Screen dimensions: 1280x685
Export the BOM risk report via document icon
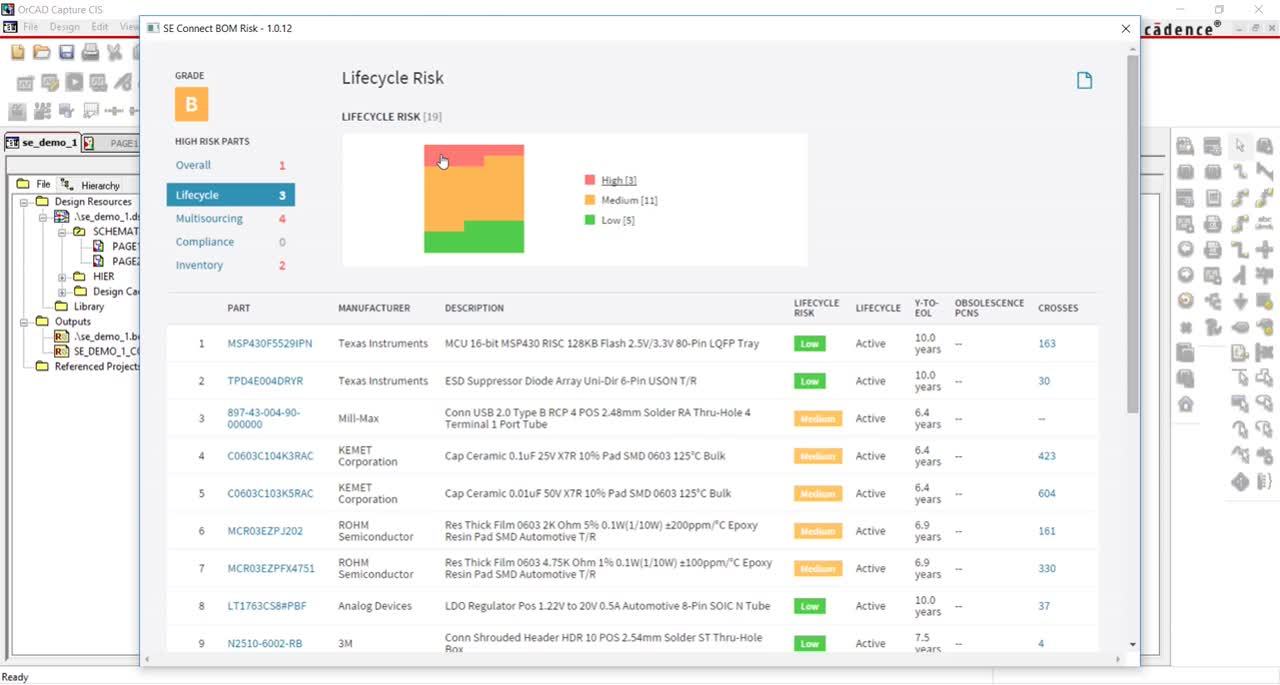[1084, 81]
